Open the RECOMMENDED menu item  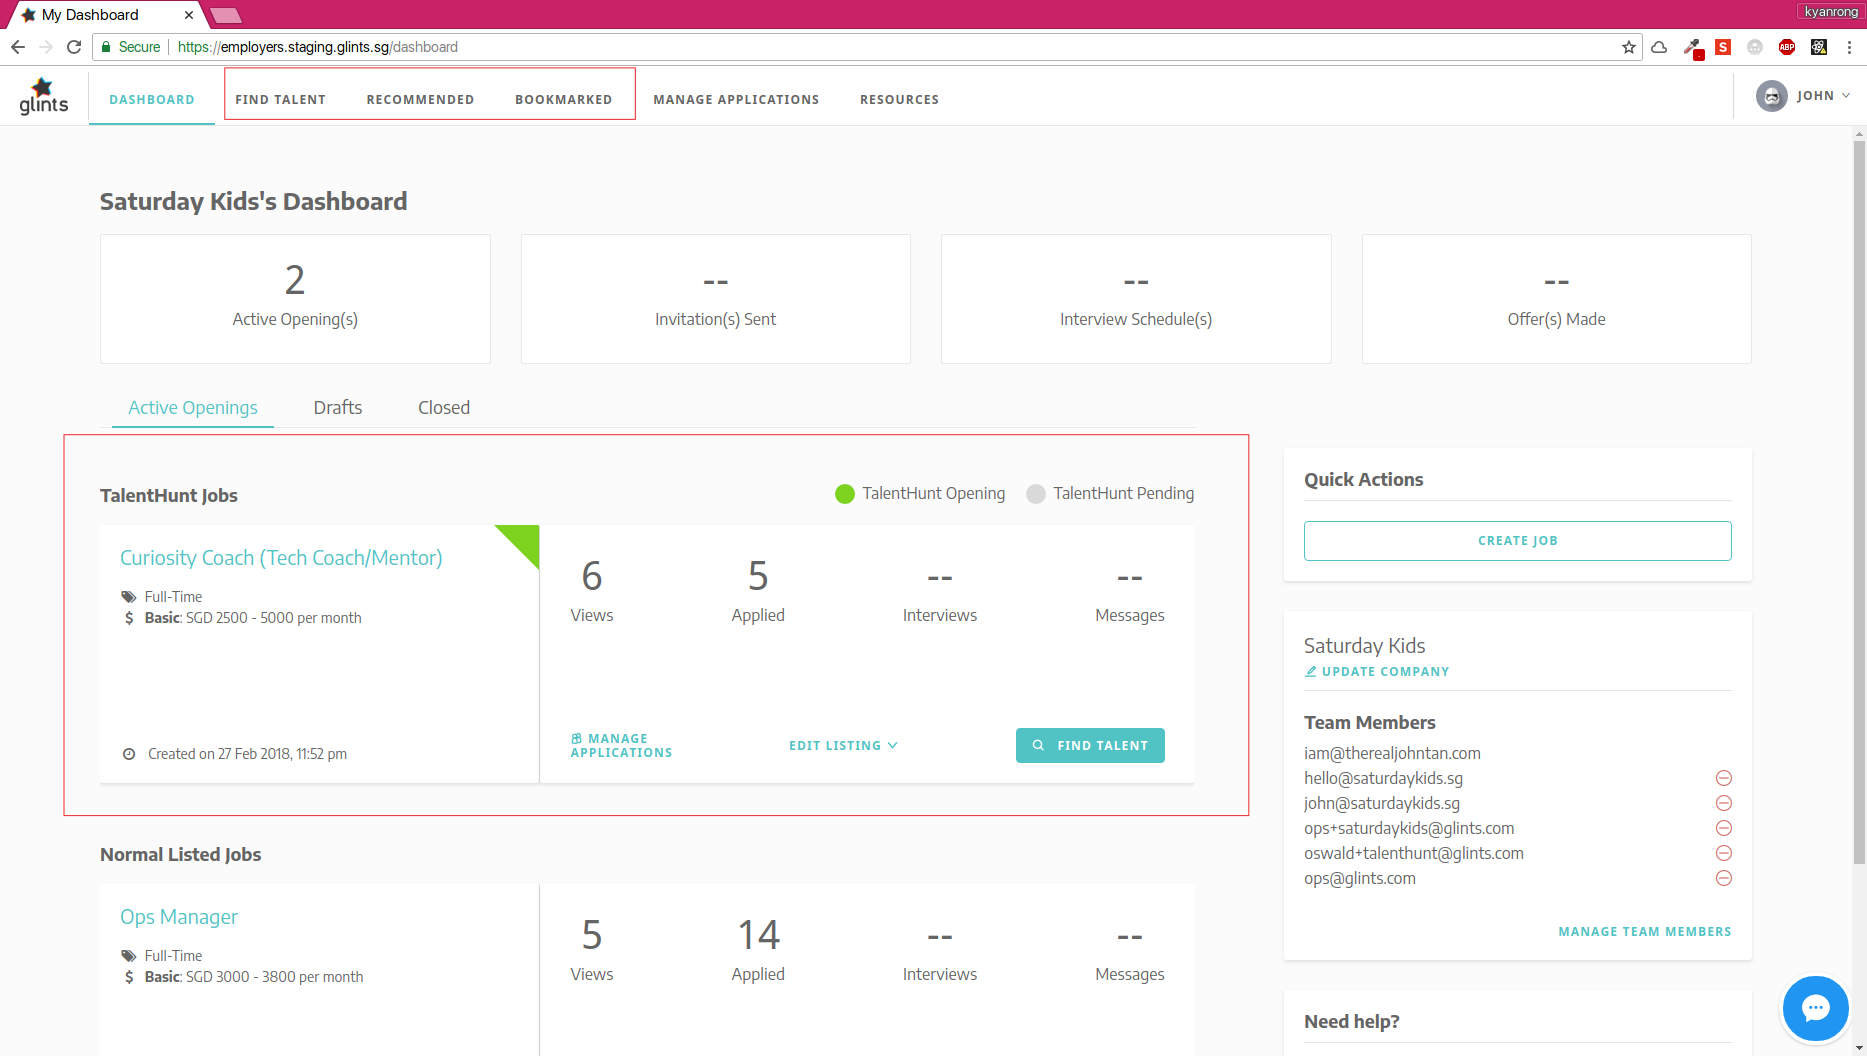click(x=420, y=99)
